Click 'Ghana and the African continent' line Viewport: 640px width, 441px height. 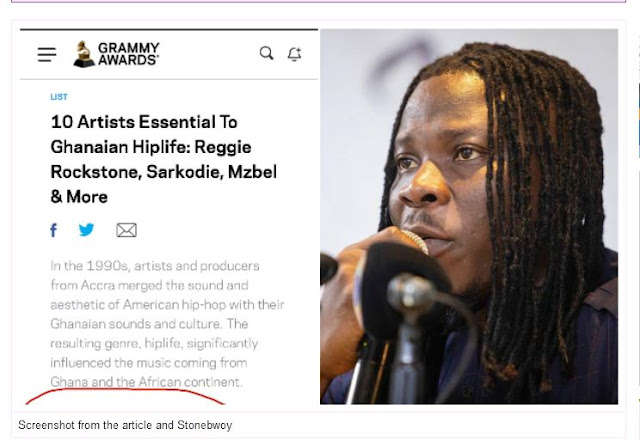[x=146, y=382]
